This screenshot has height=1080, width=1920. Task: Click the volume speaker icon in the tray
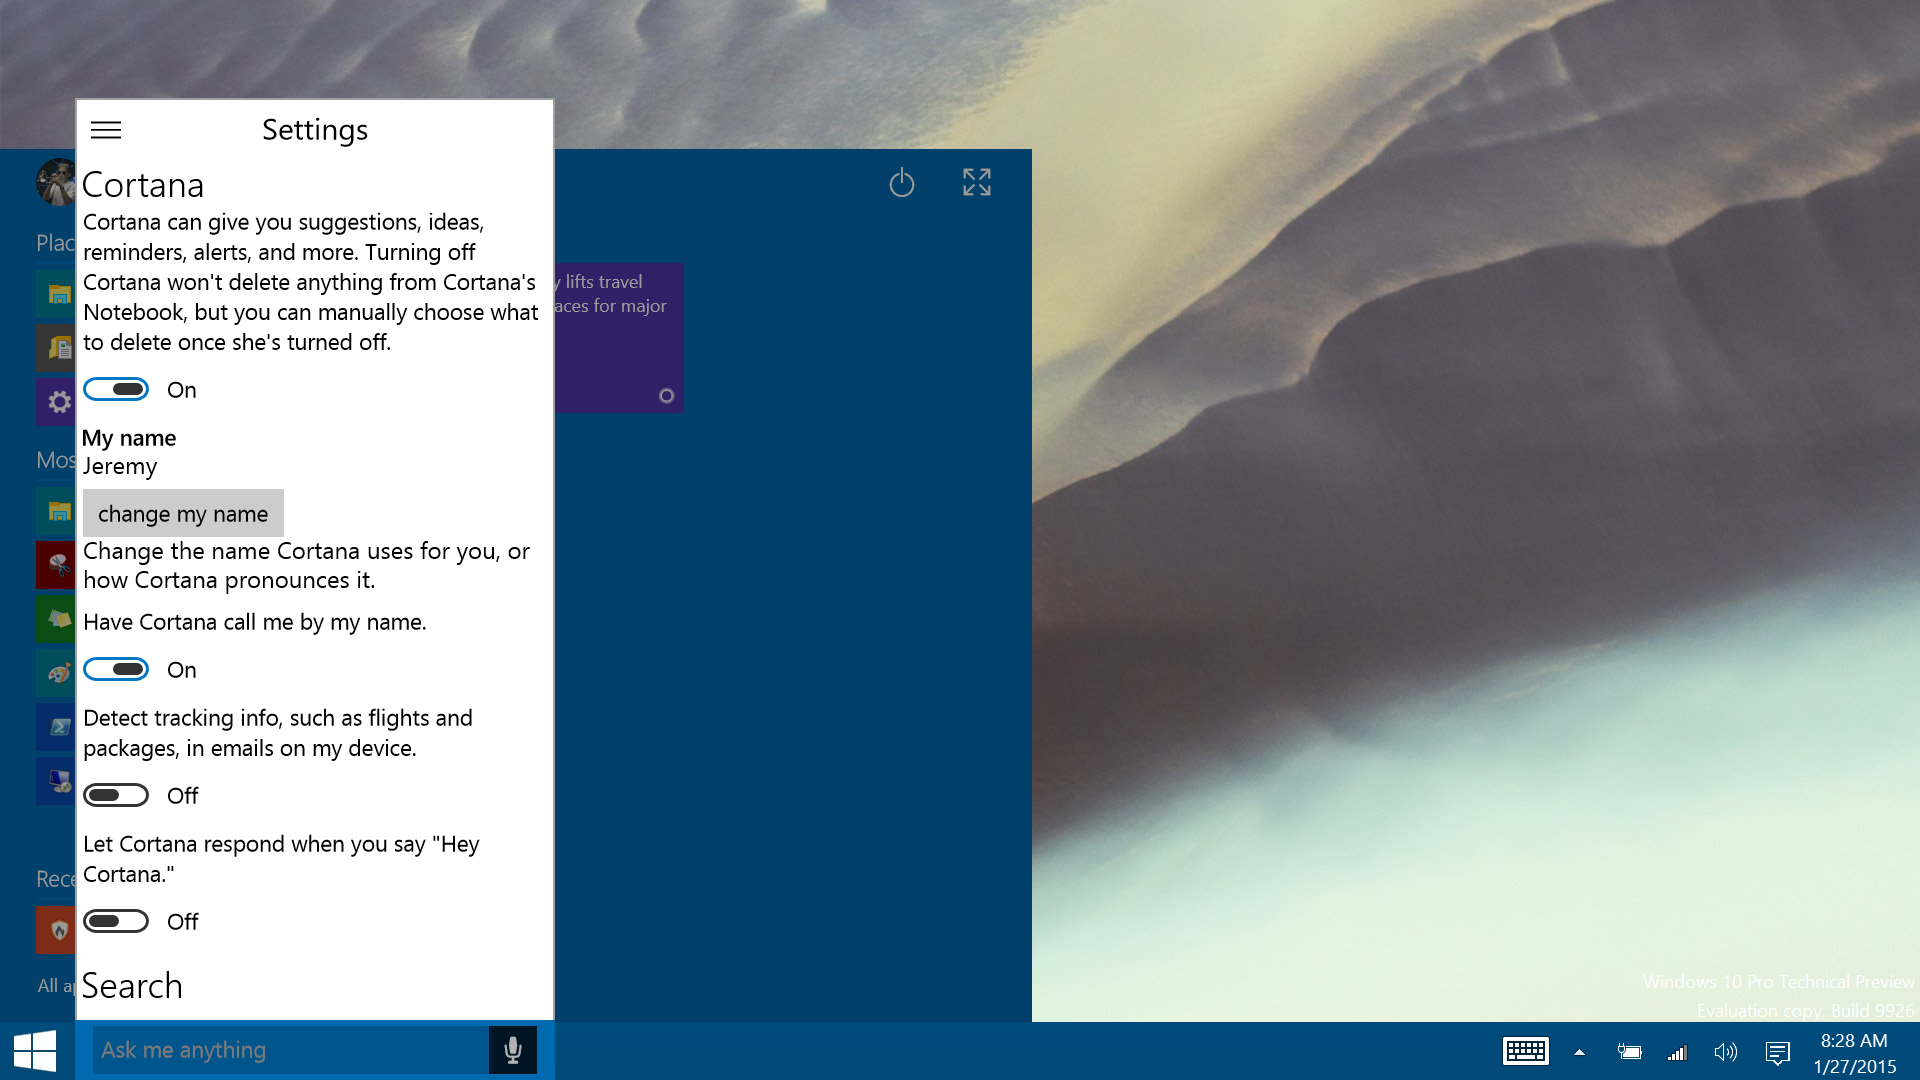tap(1725, 1052)
